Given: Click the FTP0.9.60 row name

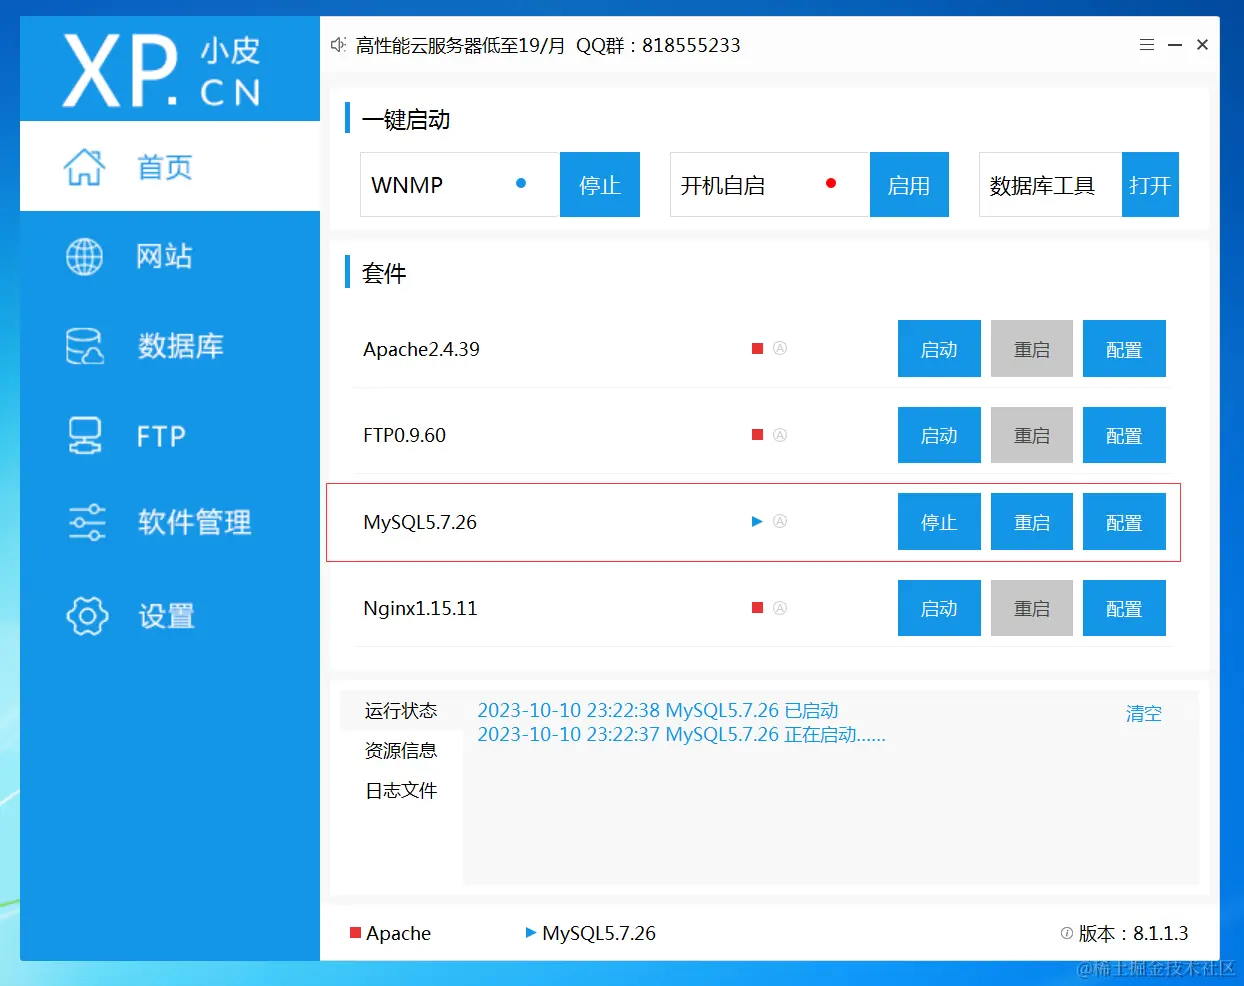Looking at the screenshot, I should [x=404, y=435].
